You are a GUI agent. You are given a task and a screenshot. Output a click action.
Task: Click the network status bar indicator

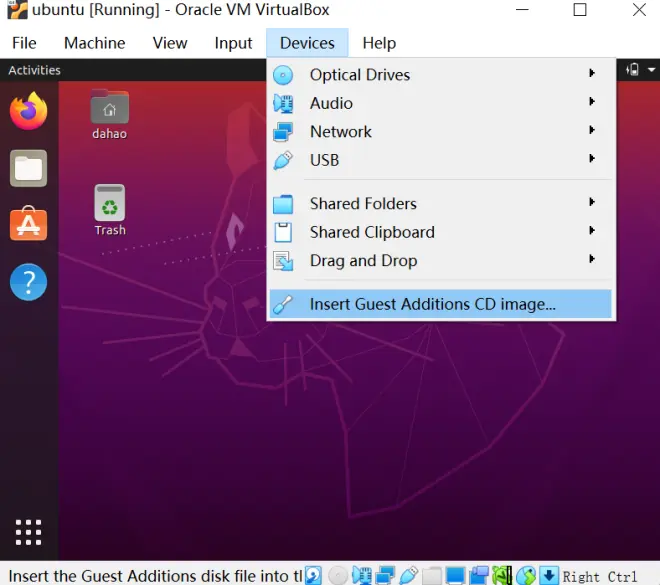click(x=385, y=575)
